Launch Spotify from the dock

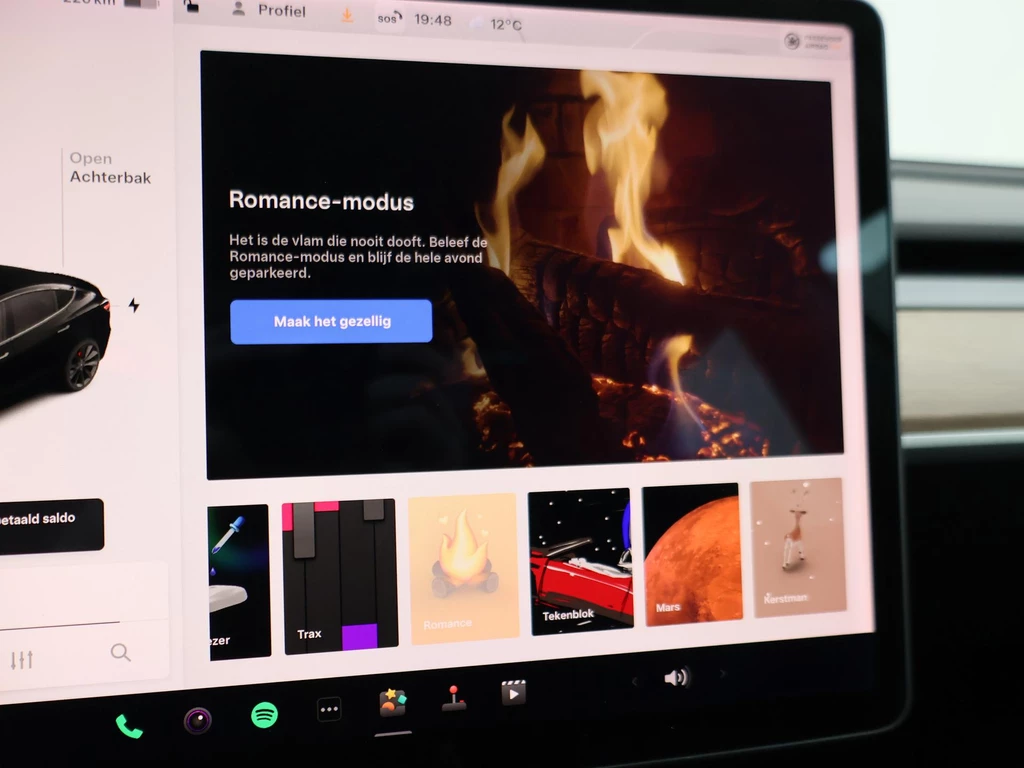click(x=264, y=714)
